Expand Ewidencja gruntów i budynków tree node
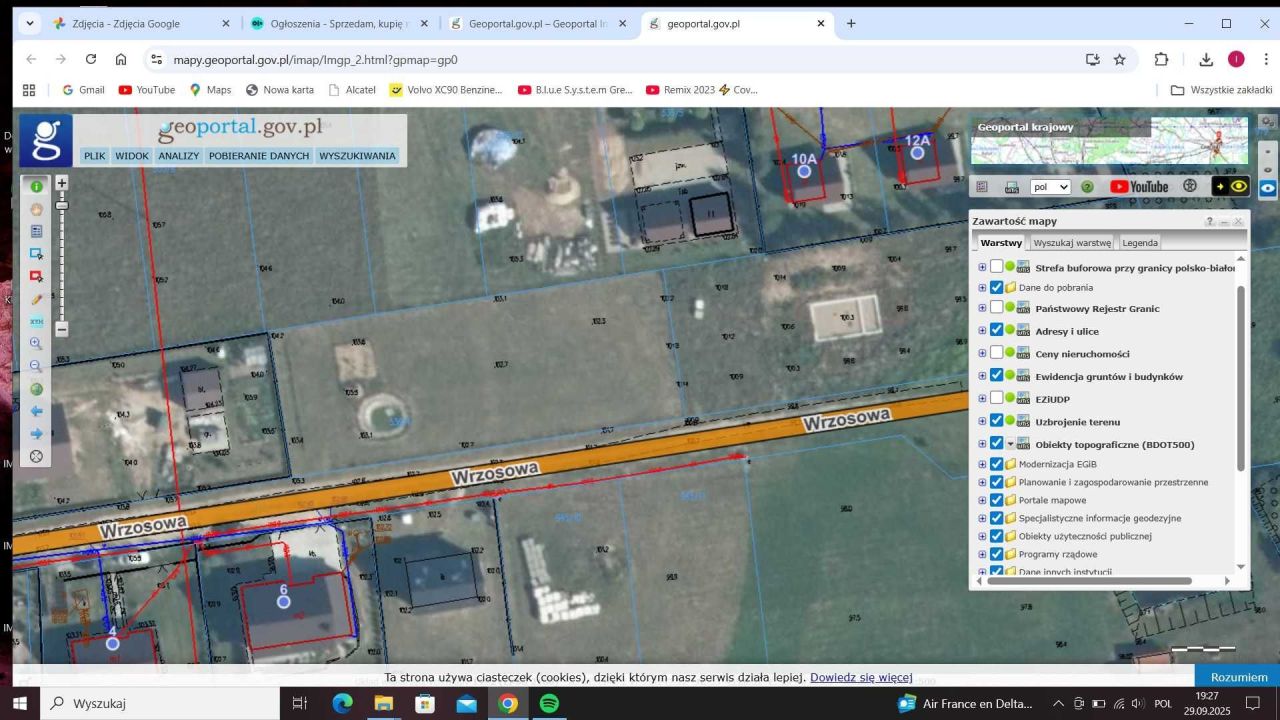Viewport: 1280px width, 720px height. point(982,376)
